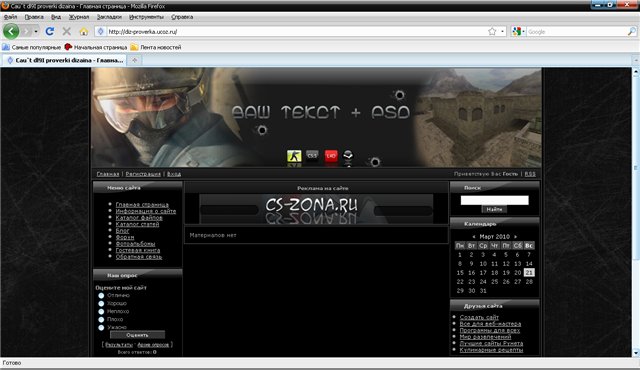Select the 'Хорошо' poll radio button
640x370 pixels.
pos(101,304)
